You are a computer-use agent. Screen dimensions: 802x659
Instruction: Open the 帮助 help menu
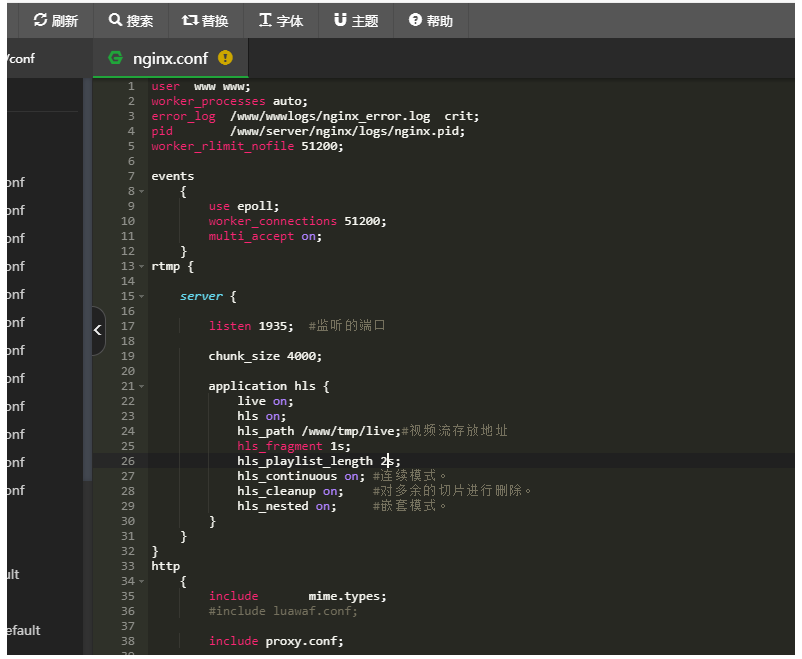pos(431,20)
